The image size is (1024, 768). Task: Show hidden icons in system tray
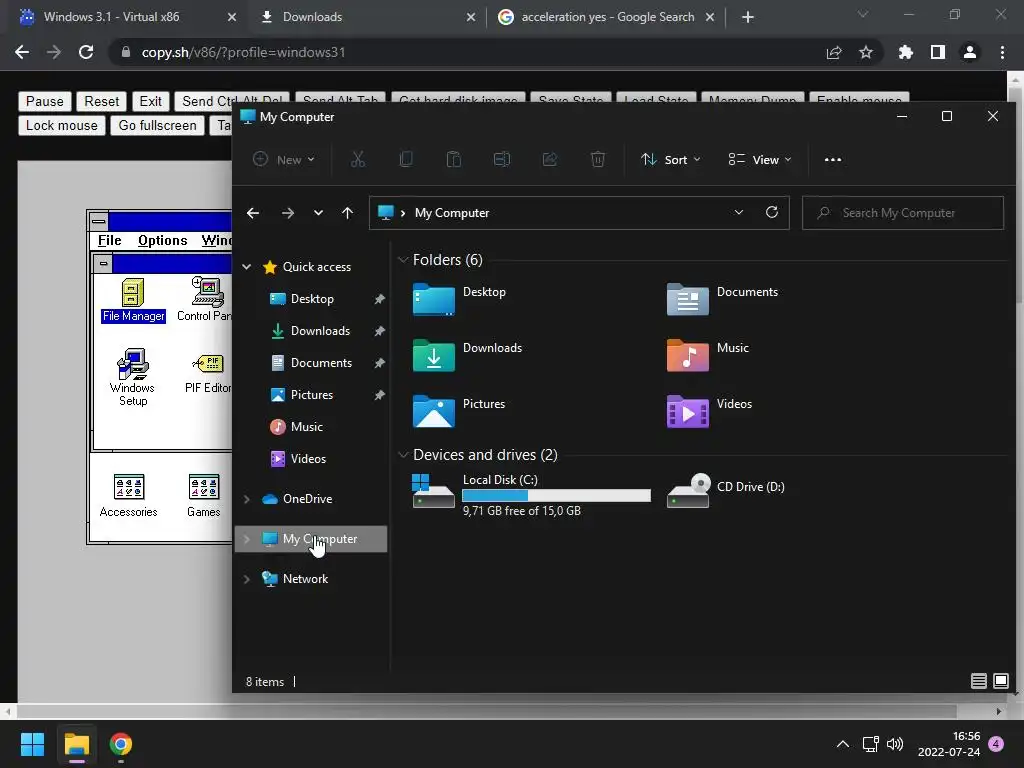tap(843, 744)
